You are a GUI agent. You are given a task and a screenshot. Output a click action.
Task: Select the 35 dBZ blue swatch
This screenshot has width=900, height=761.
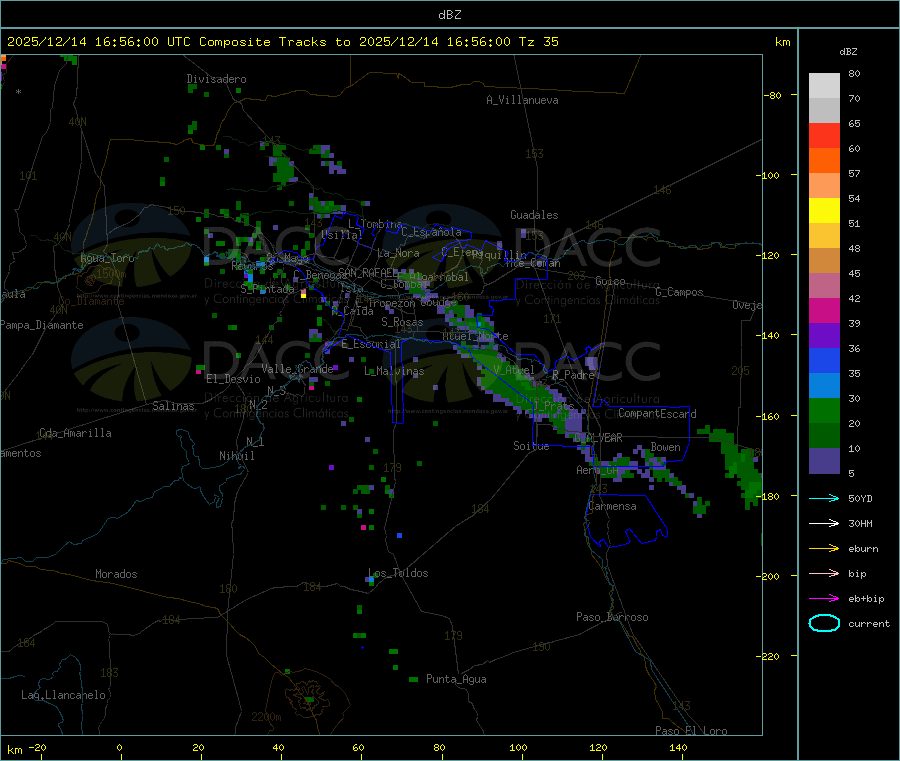click(824, 360)
